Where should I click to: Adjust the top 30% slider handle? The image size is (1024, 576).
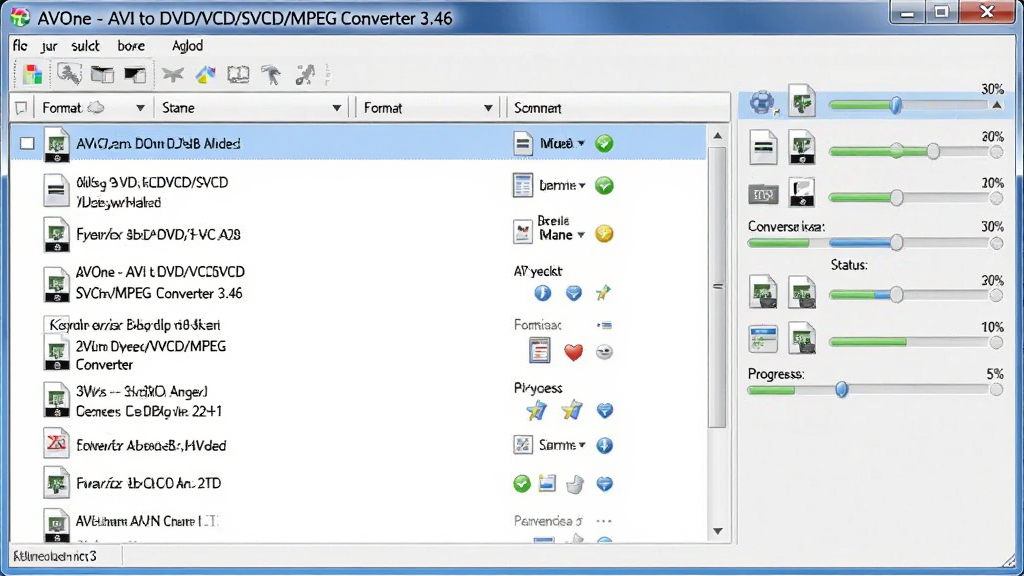896,104
